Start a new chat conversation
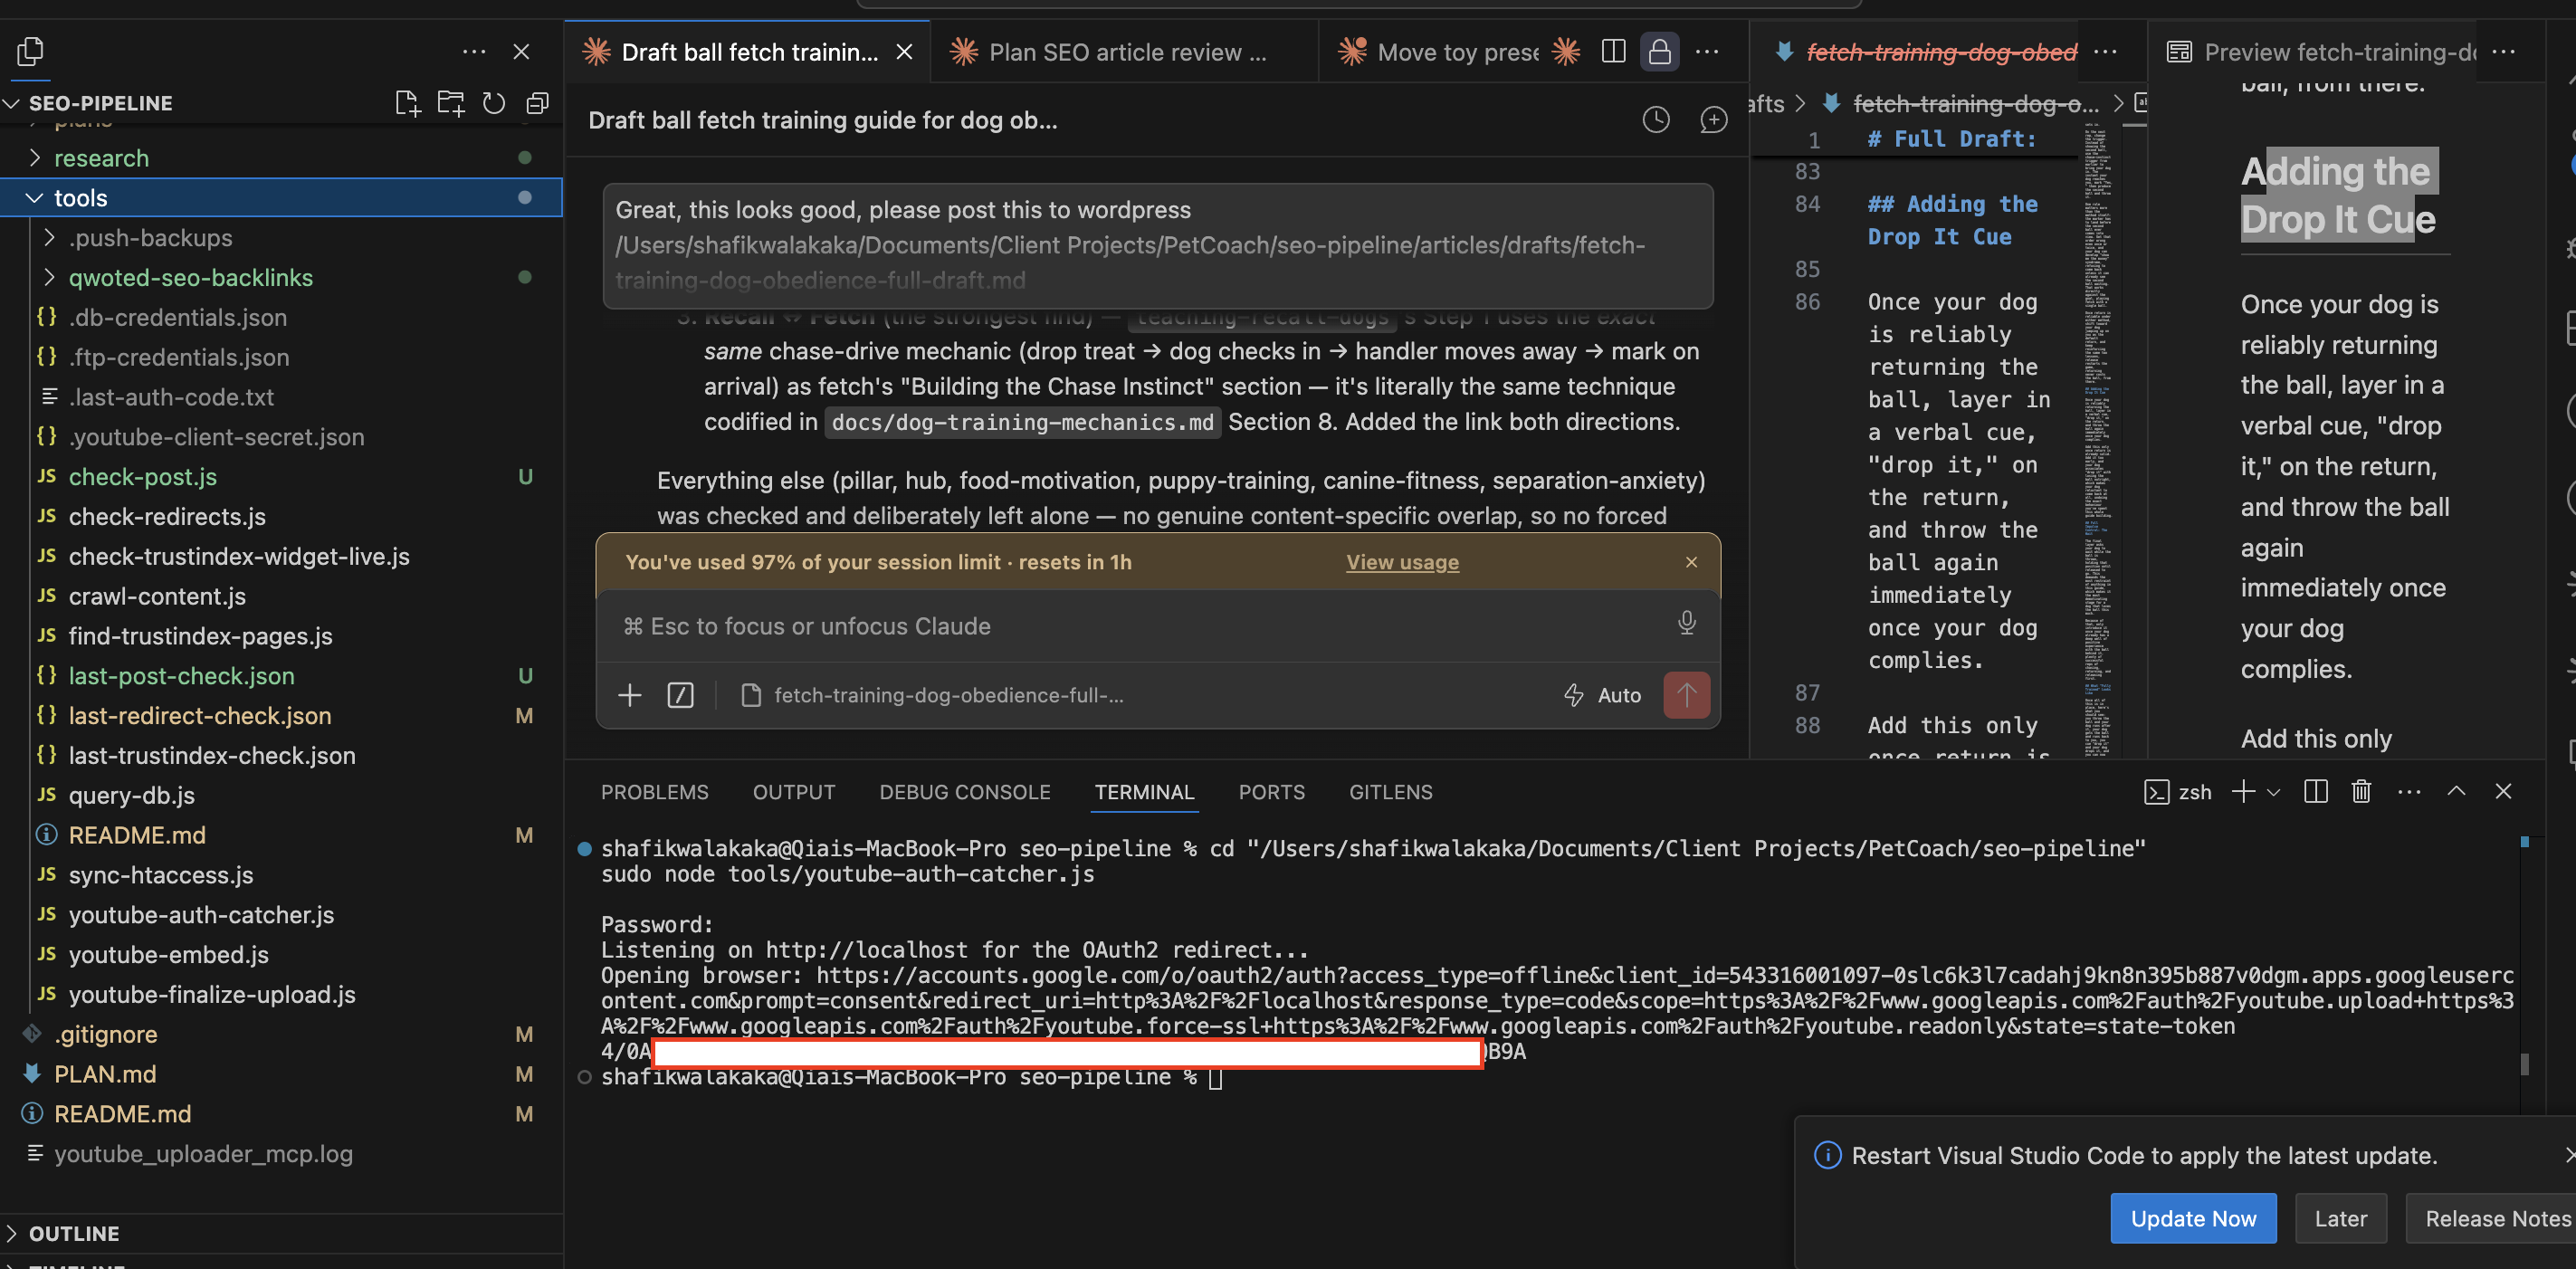 (x=1713, y=120)
